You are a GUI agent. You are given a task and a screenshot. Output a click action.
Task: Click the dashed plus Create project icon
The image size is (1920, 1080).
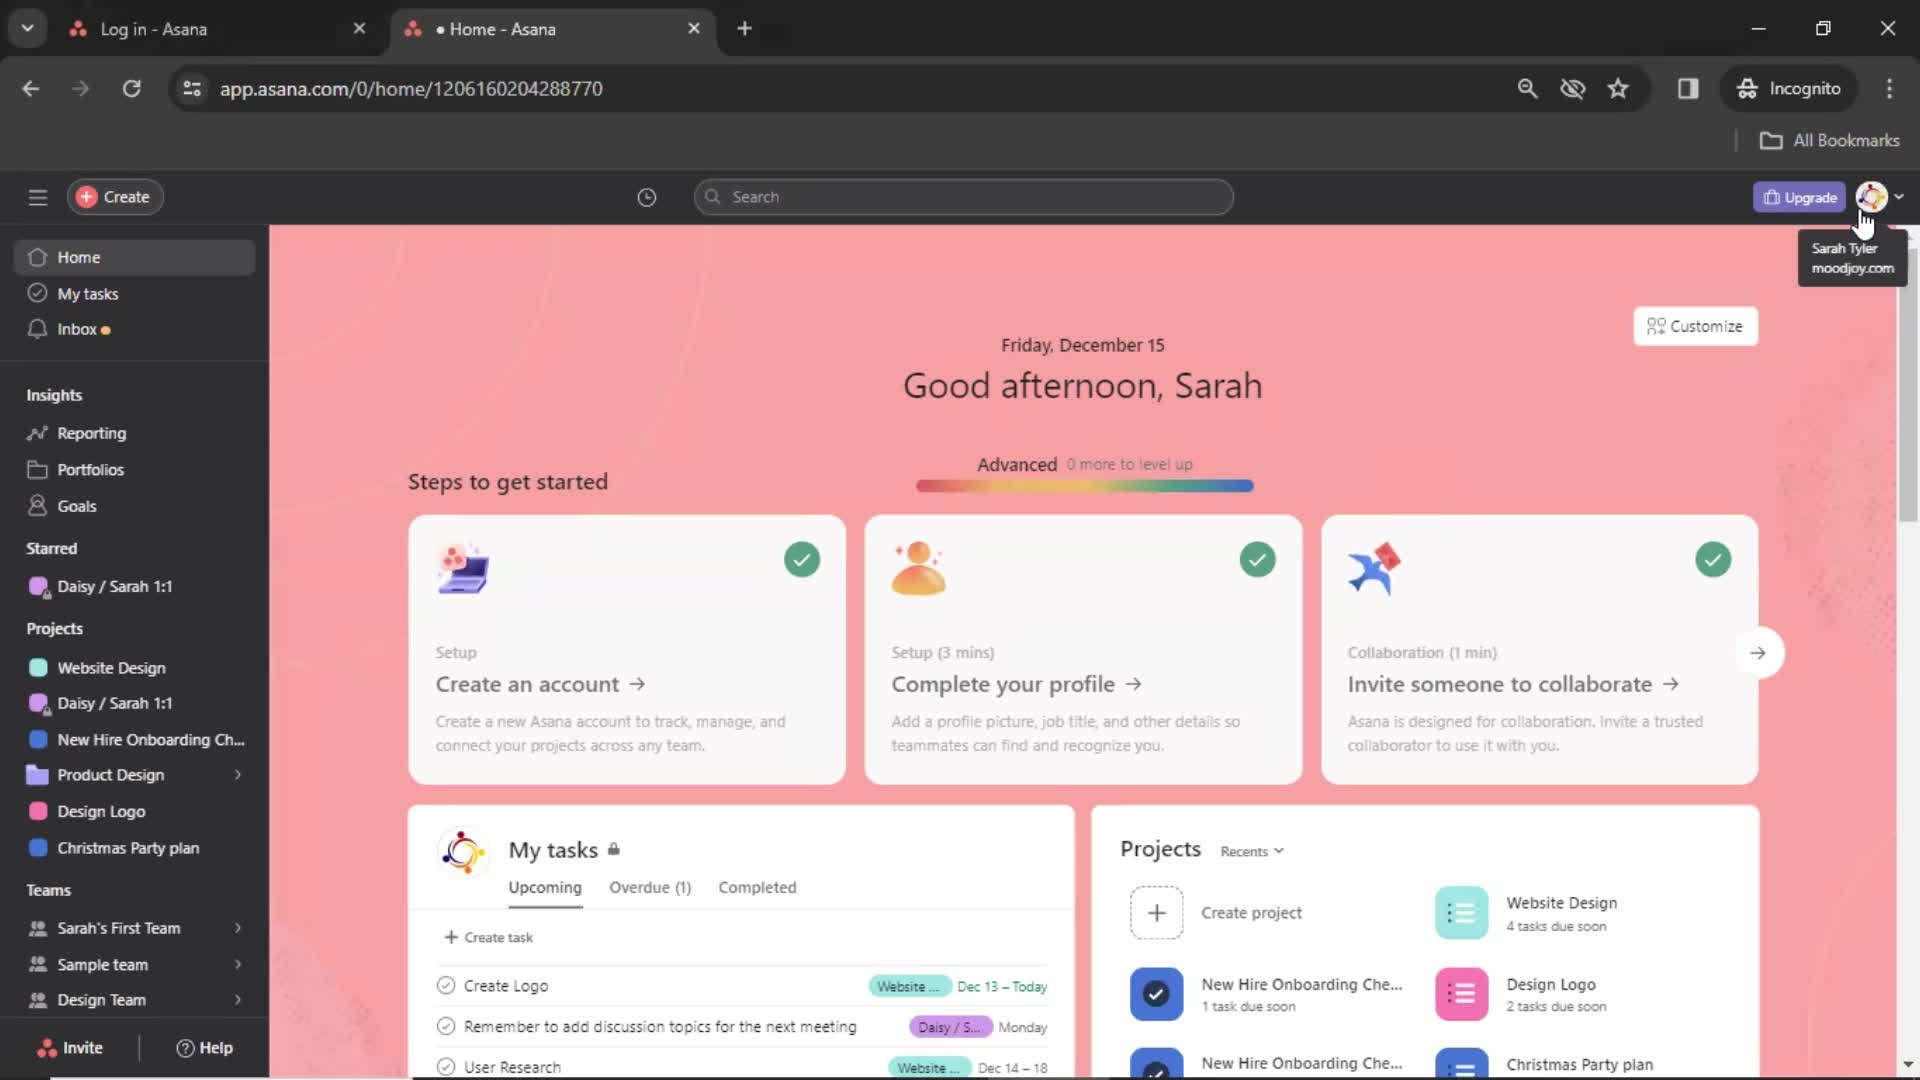(x=1156, y=913)
